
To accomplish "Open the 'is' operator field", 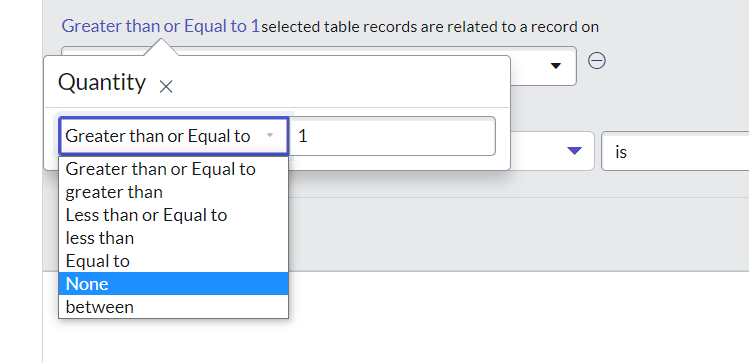I will click(675, 151).
